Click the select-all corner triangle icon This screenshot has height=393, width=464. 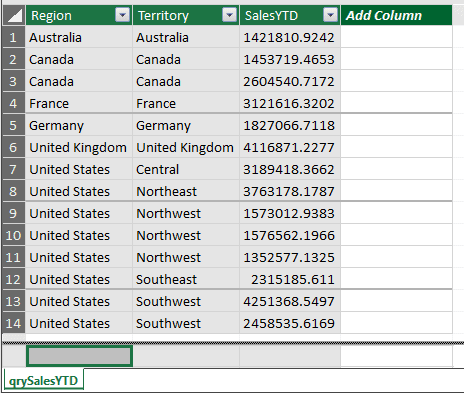point(14,15)
